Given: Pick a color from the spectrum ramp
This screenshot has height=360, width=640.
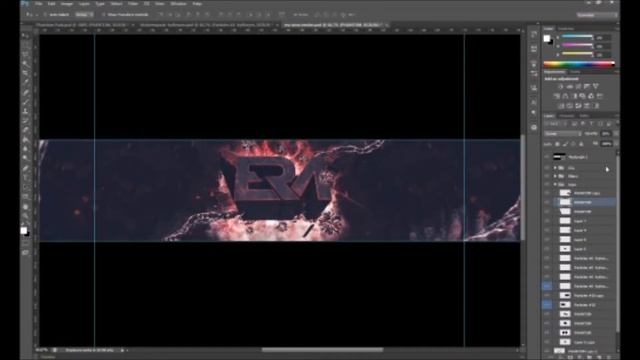Looking at the screenshot, I should (579, 64).
